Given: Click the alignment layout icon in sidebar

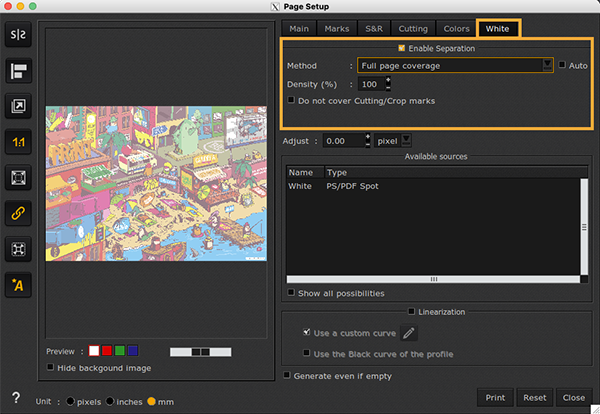Looking at the screenshot, I should click(19, 70).
